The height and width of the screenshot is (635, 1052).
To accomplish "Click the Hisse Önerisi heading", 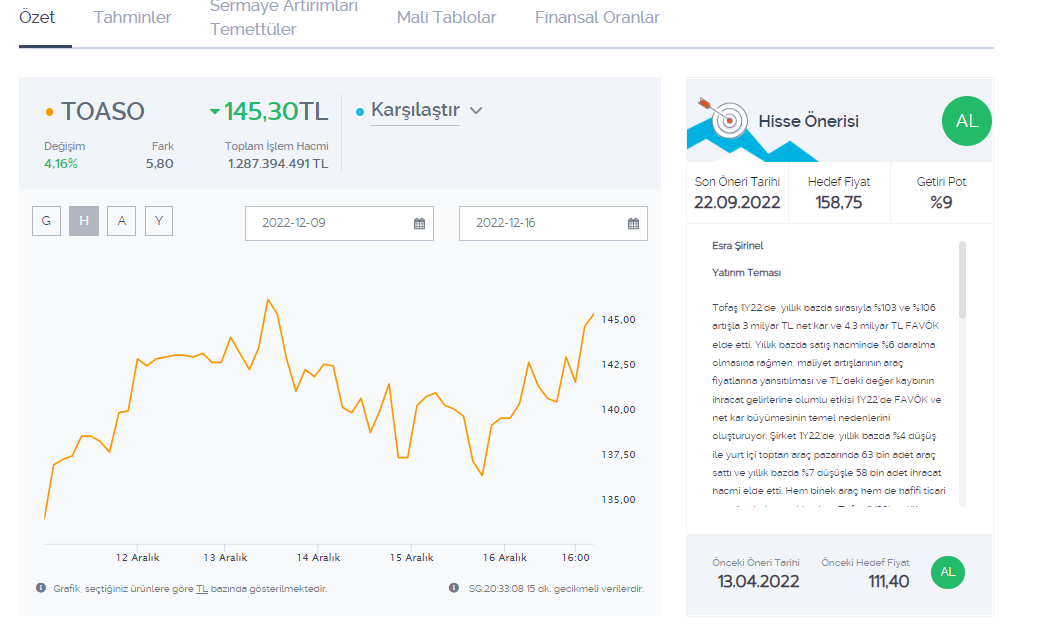I will [x=808, y=121].
